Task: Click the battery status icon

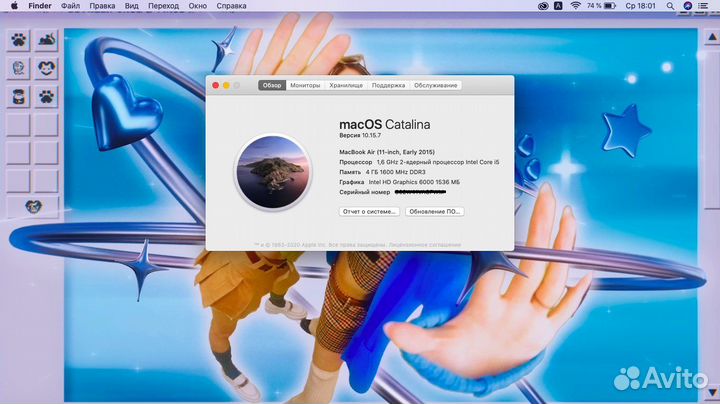Action: [x=610, y=6]
